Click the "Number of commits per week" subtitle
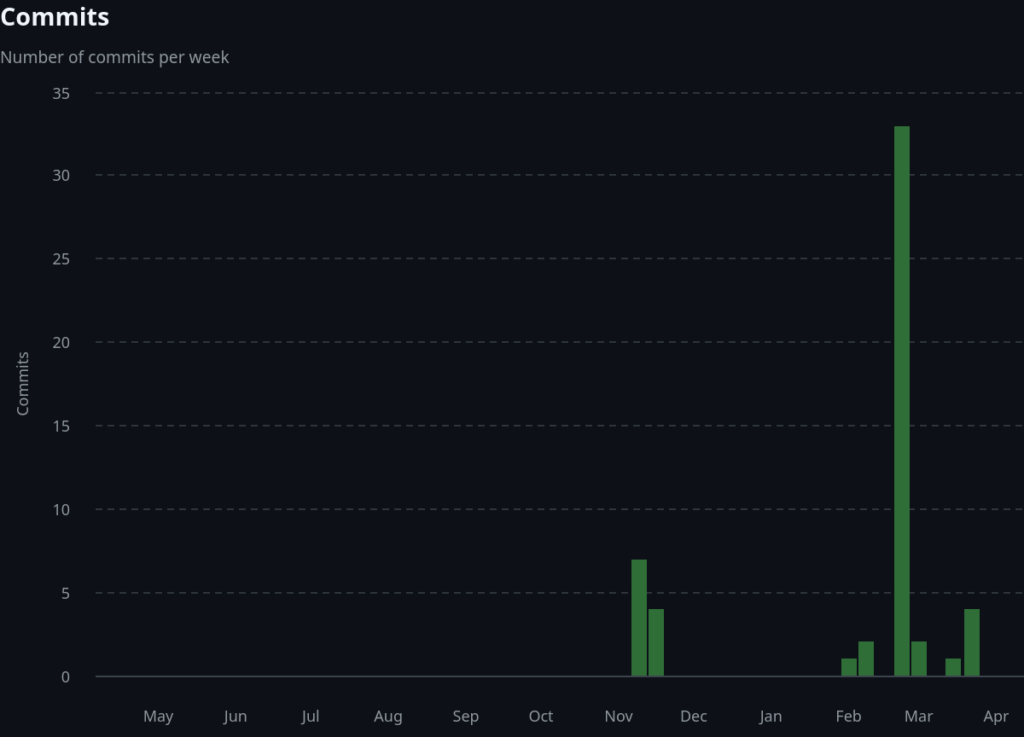This screenshot has width=1024, height=737. pos(115,57)
